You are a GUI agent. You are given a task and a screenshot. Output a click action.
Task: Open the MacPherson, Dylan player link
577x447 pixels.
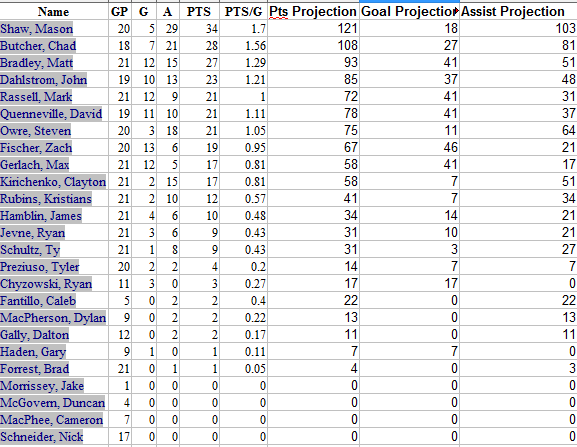pos(53,318)
